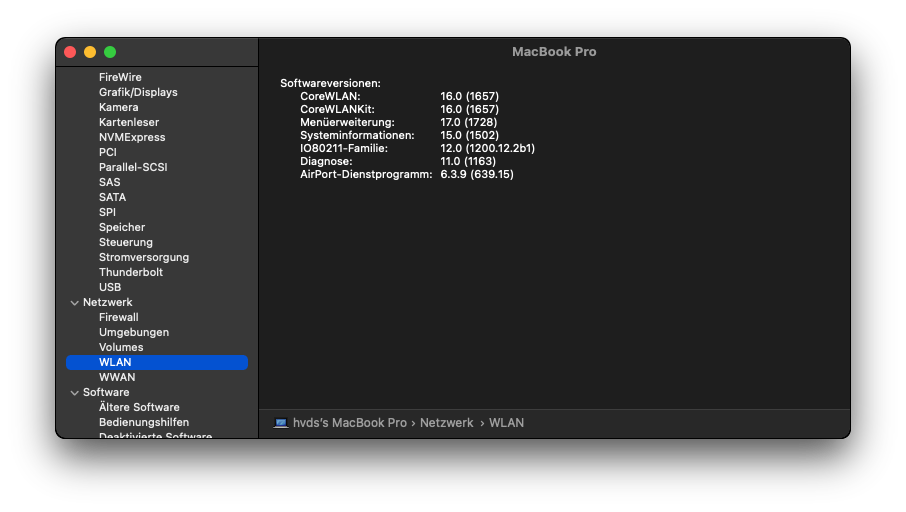Select Volumes under Netzwerk
Viewport: 906px width, 512px height.
[121, 347]
